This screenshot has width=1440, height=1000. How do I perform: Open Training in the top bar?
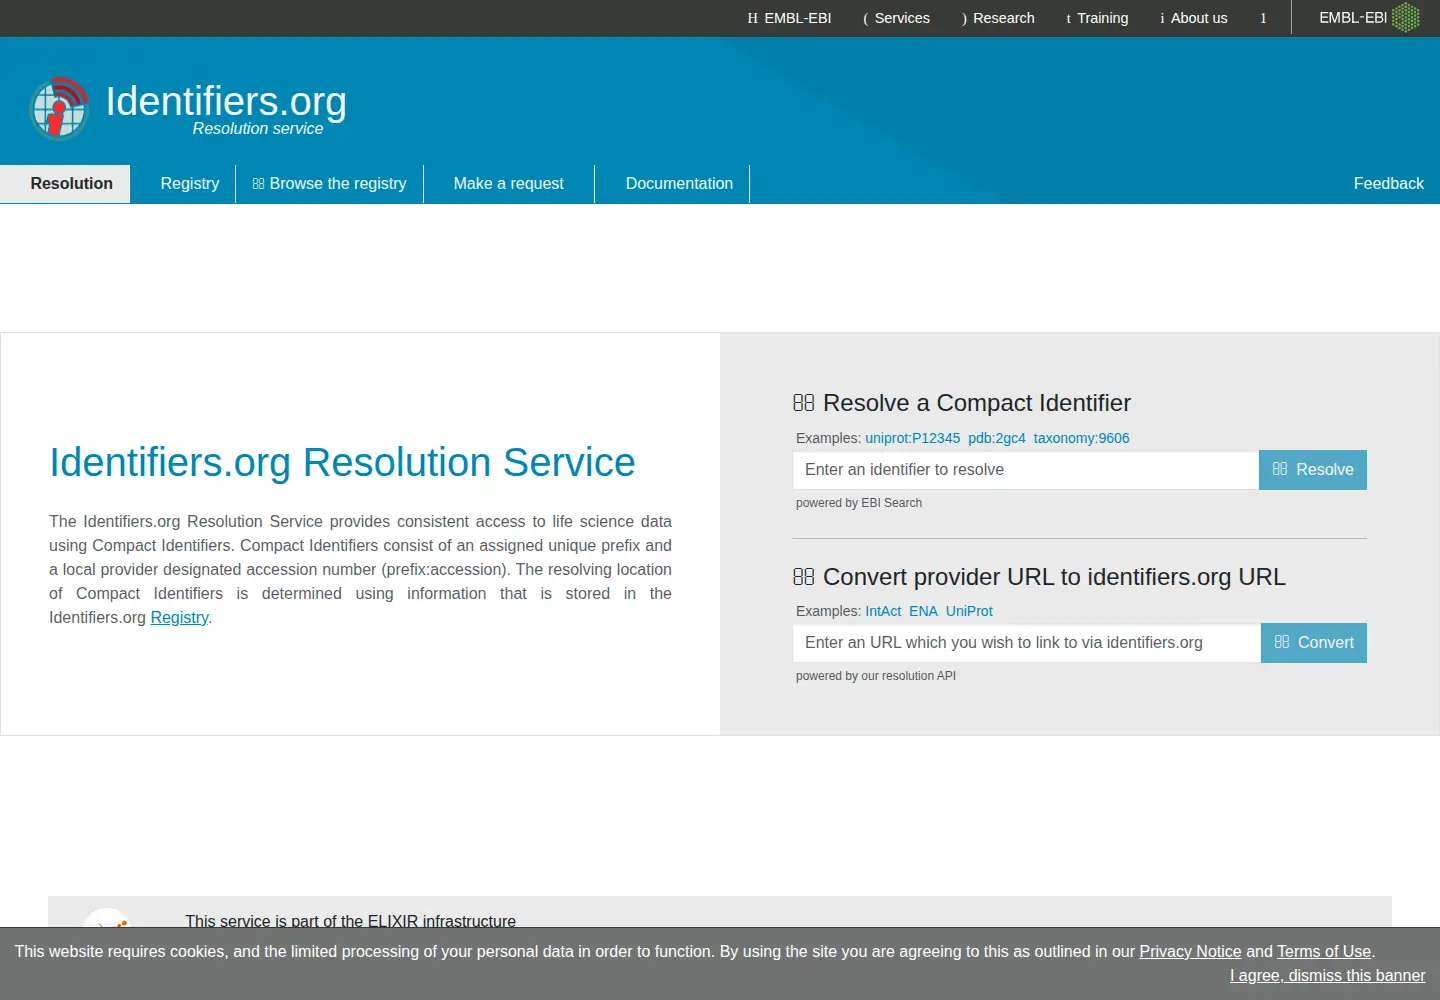pos(1097,18)
